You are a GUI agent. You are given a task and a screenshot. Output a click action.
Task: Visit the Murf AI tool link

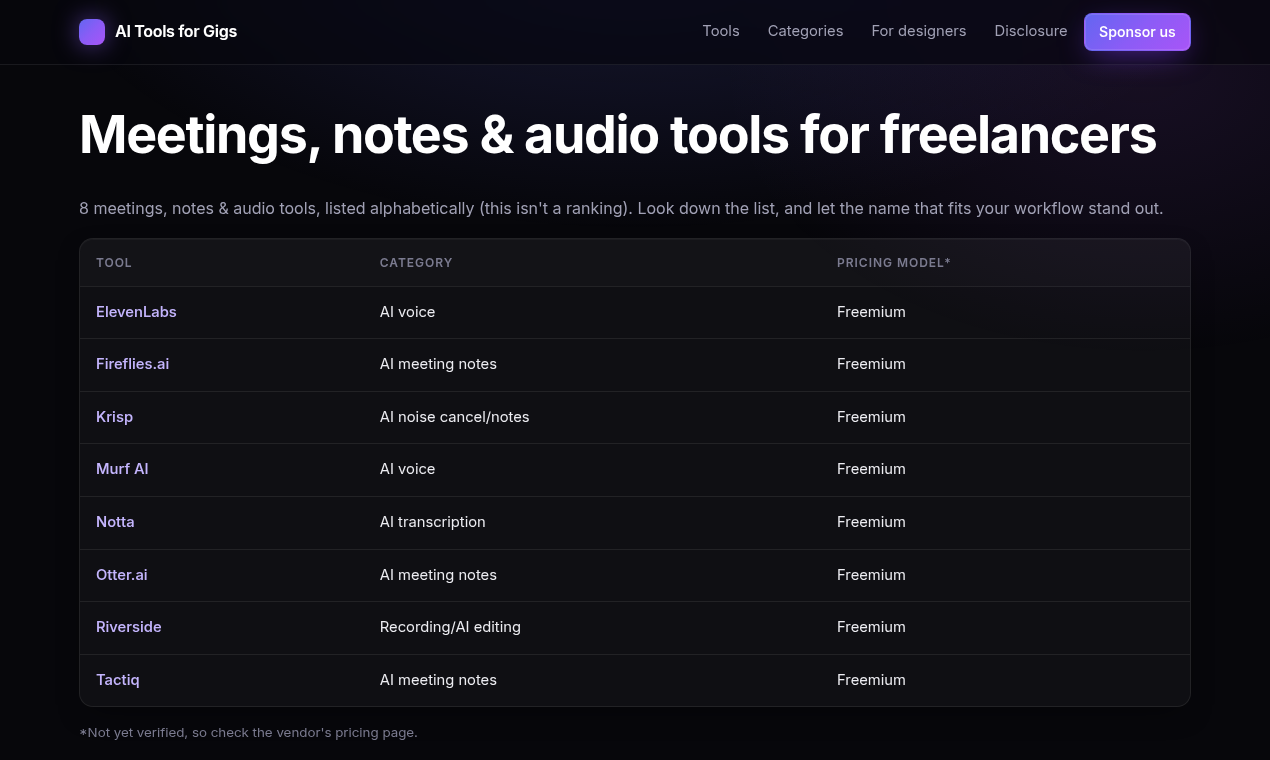click(x=122, y=469)
